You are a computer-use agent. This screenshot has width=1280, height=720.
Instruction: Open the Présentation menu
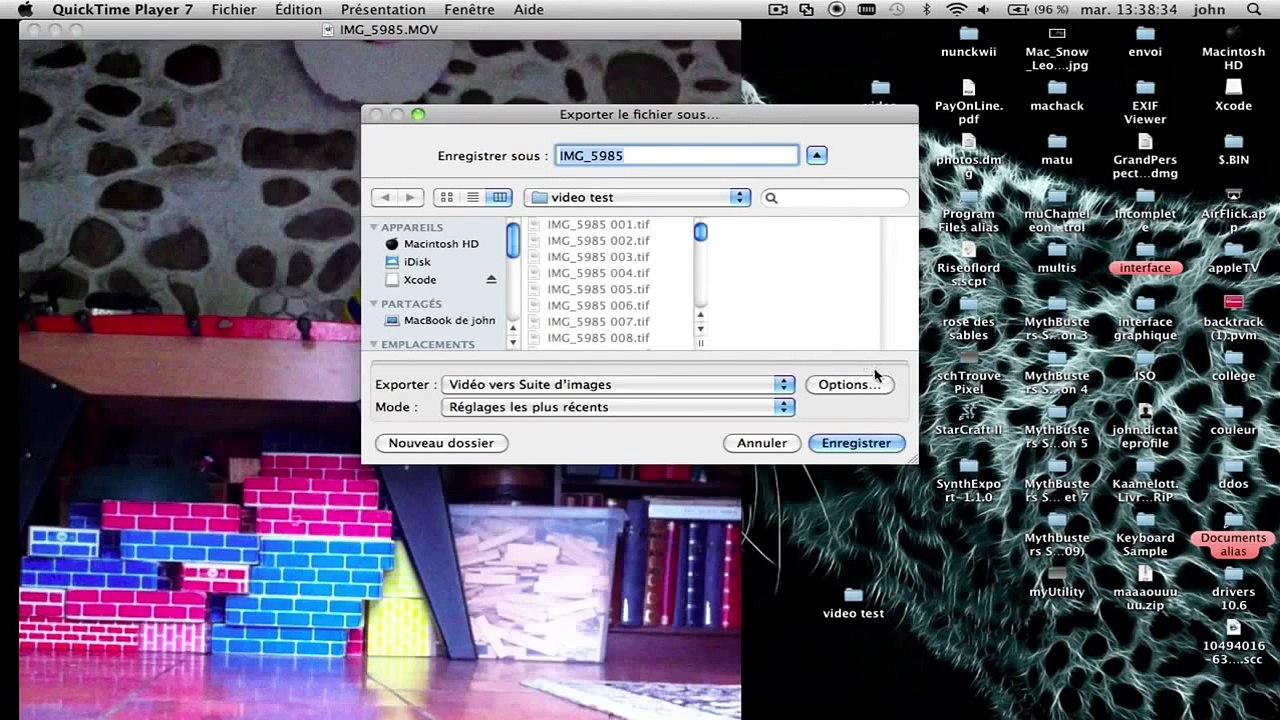tap(383, 10)
